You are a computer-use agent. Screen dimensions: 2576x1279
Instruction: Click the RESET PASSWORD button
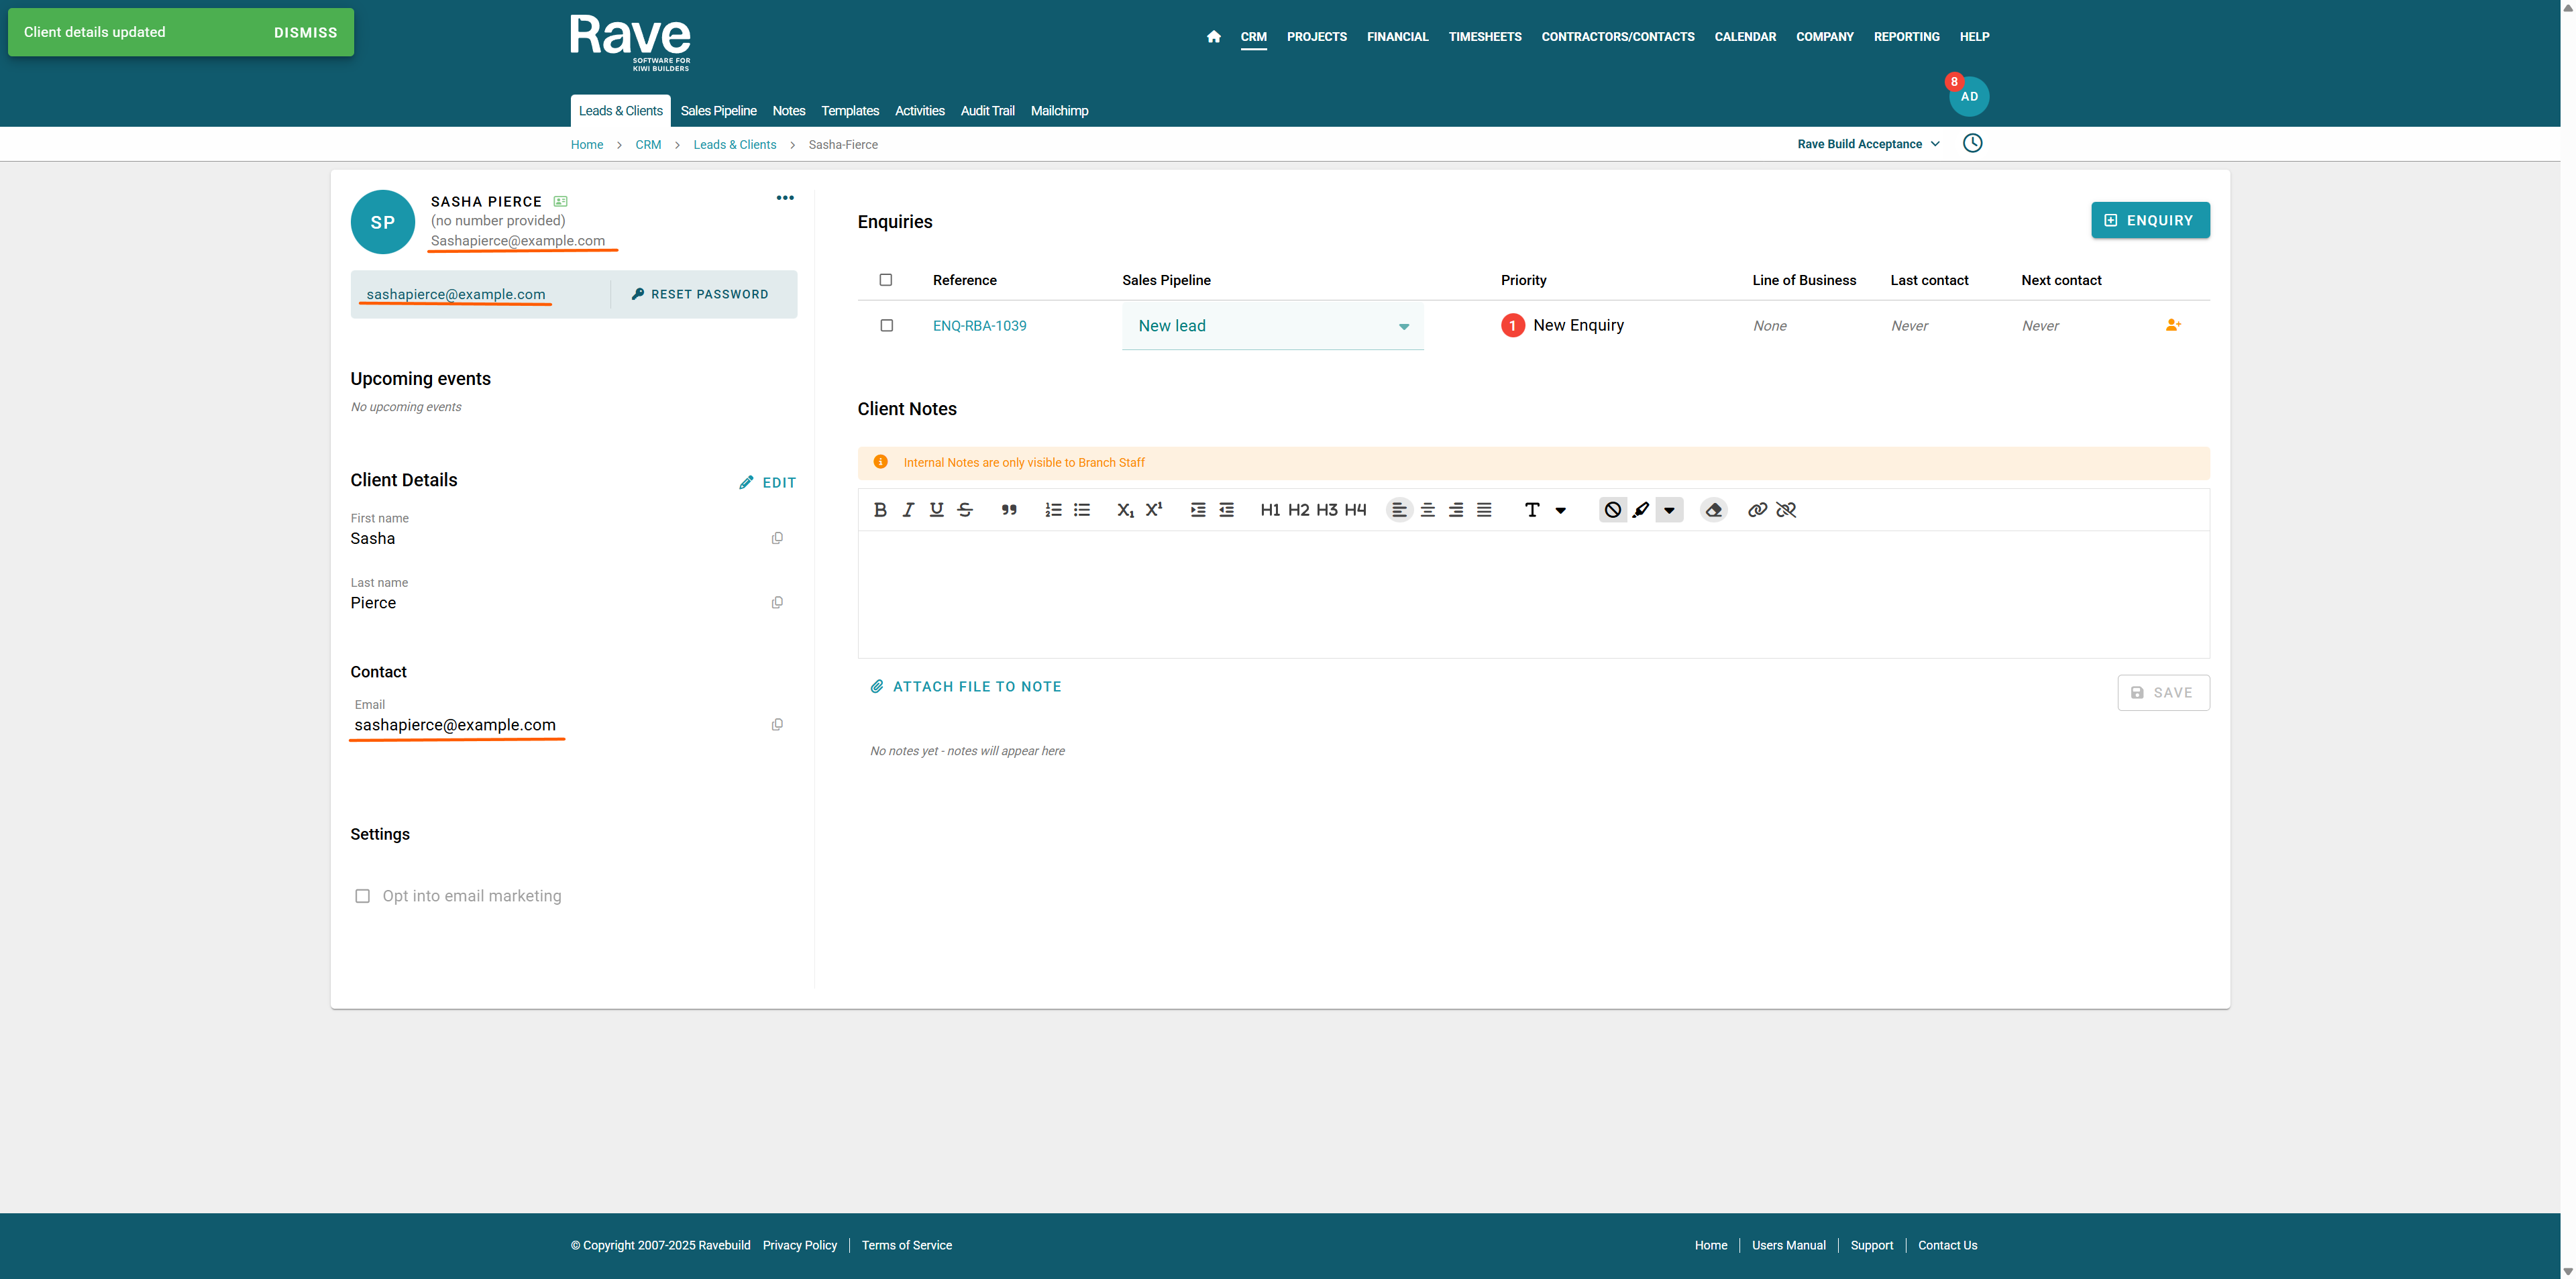(x=700, y=294)
